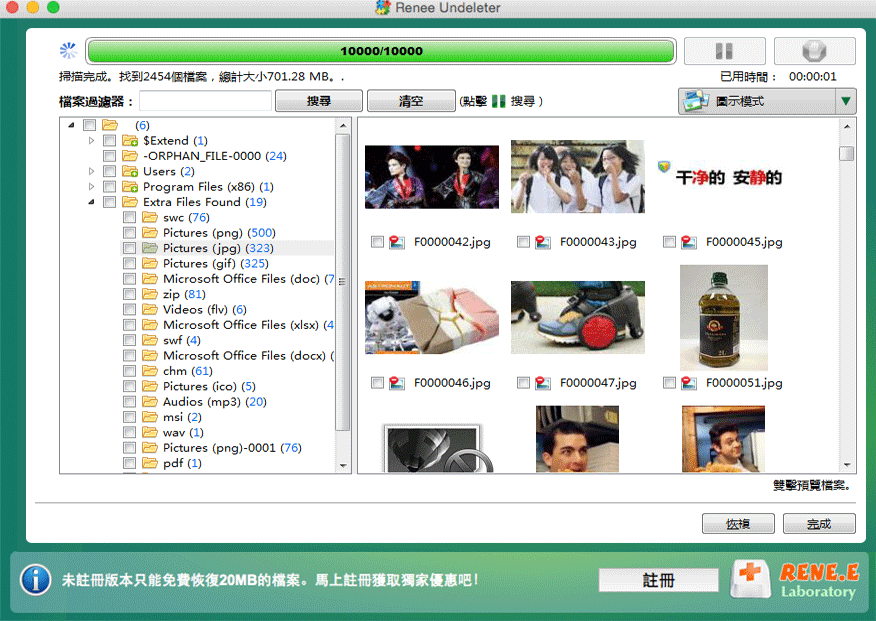876x621 pixels.
Task: Click the chm folder icon
Action: pos(149,370)
